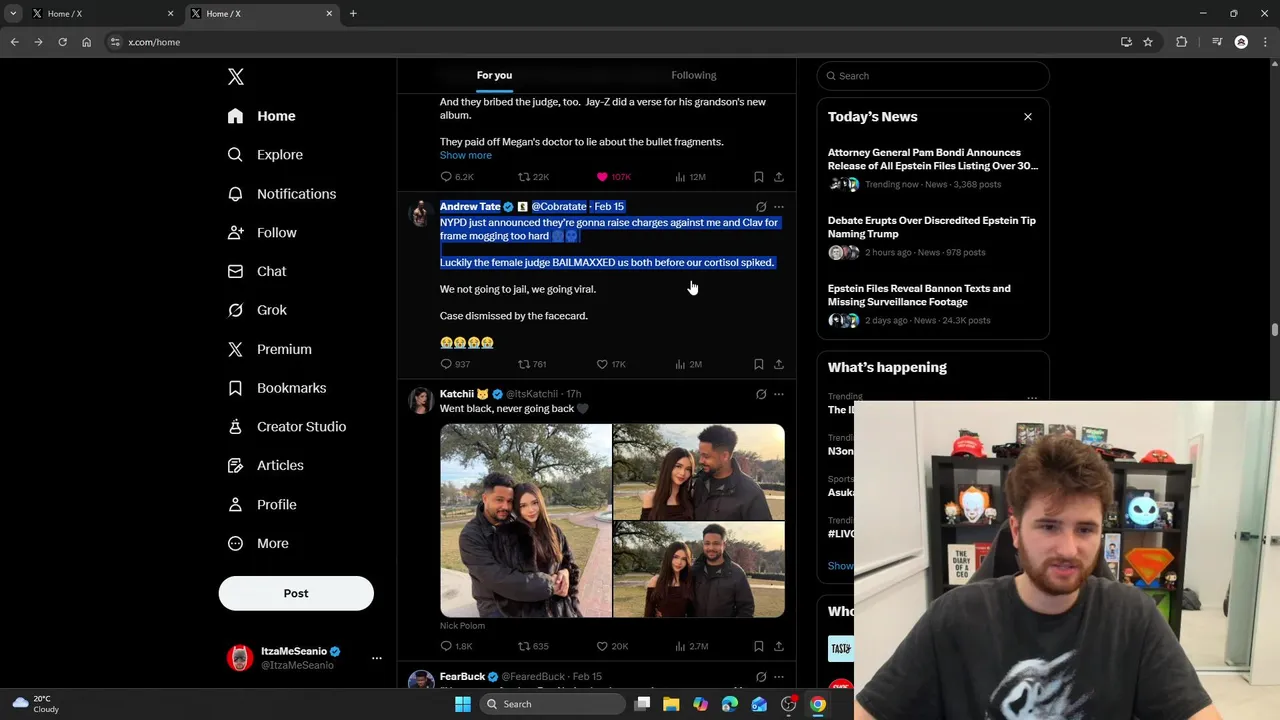Repost Andrew Tate post with 761 reposts
Image resolution: width=1280 pixels, height=720 pixels.
coord(532,364)
